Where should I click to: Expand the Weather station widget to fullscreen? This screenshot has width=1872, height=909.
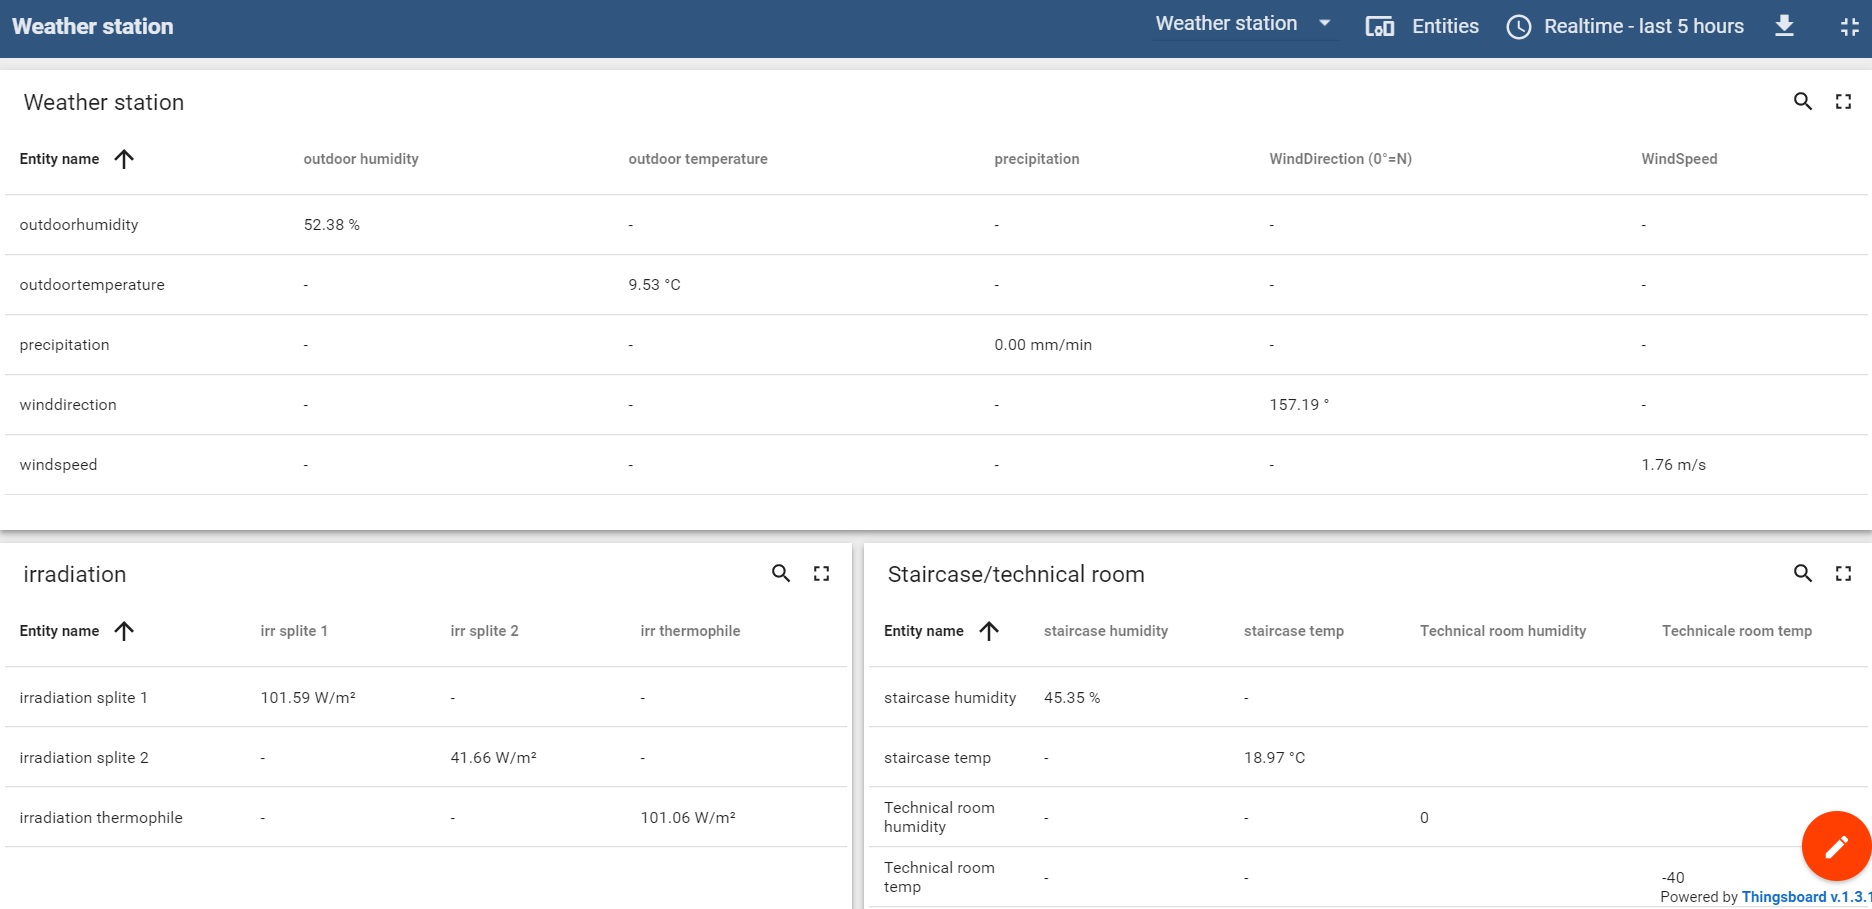(x=1843, y=102)
